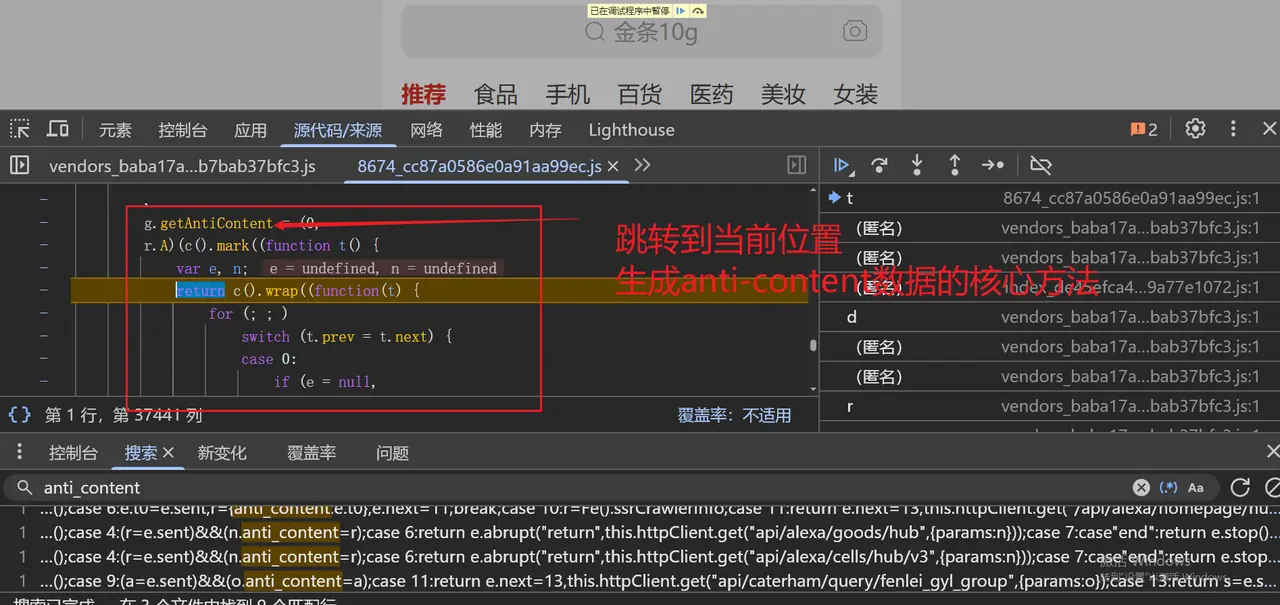Image resolution: width=1280 pixels, height=605 pixels.
Task: Expand more source tabs chevron
Action: pos(642,165)
